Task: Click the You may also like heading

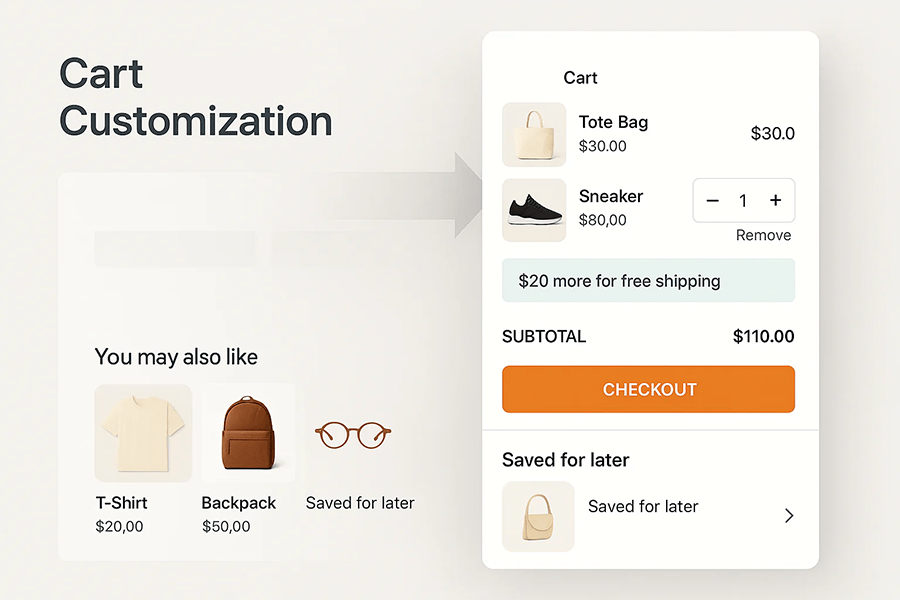Action: tap(176, 357)
